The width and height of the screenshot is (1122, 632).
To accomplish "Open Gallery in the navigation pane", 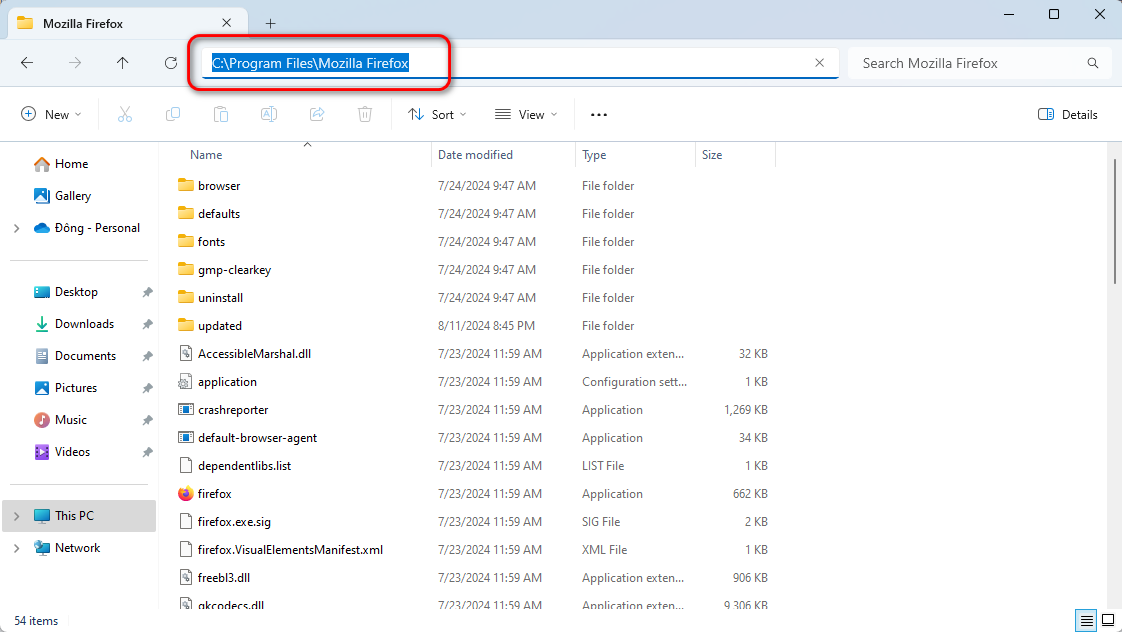I will coord(62,195).
